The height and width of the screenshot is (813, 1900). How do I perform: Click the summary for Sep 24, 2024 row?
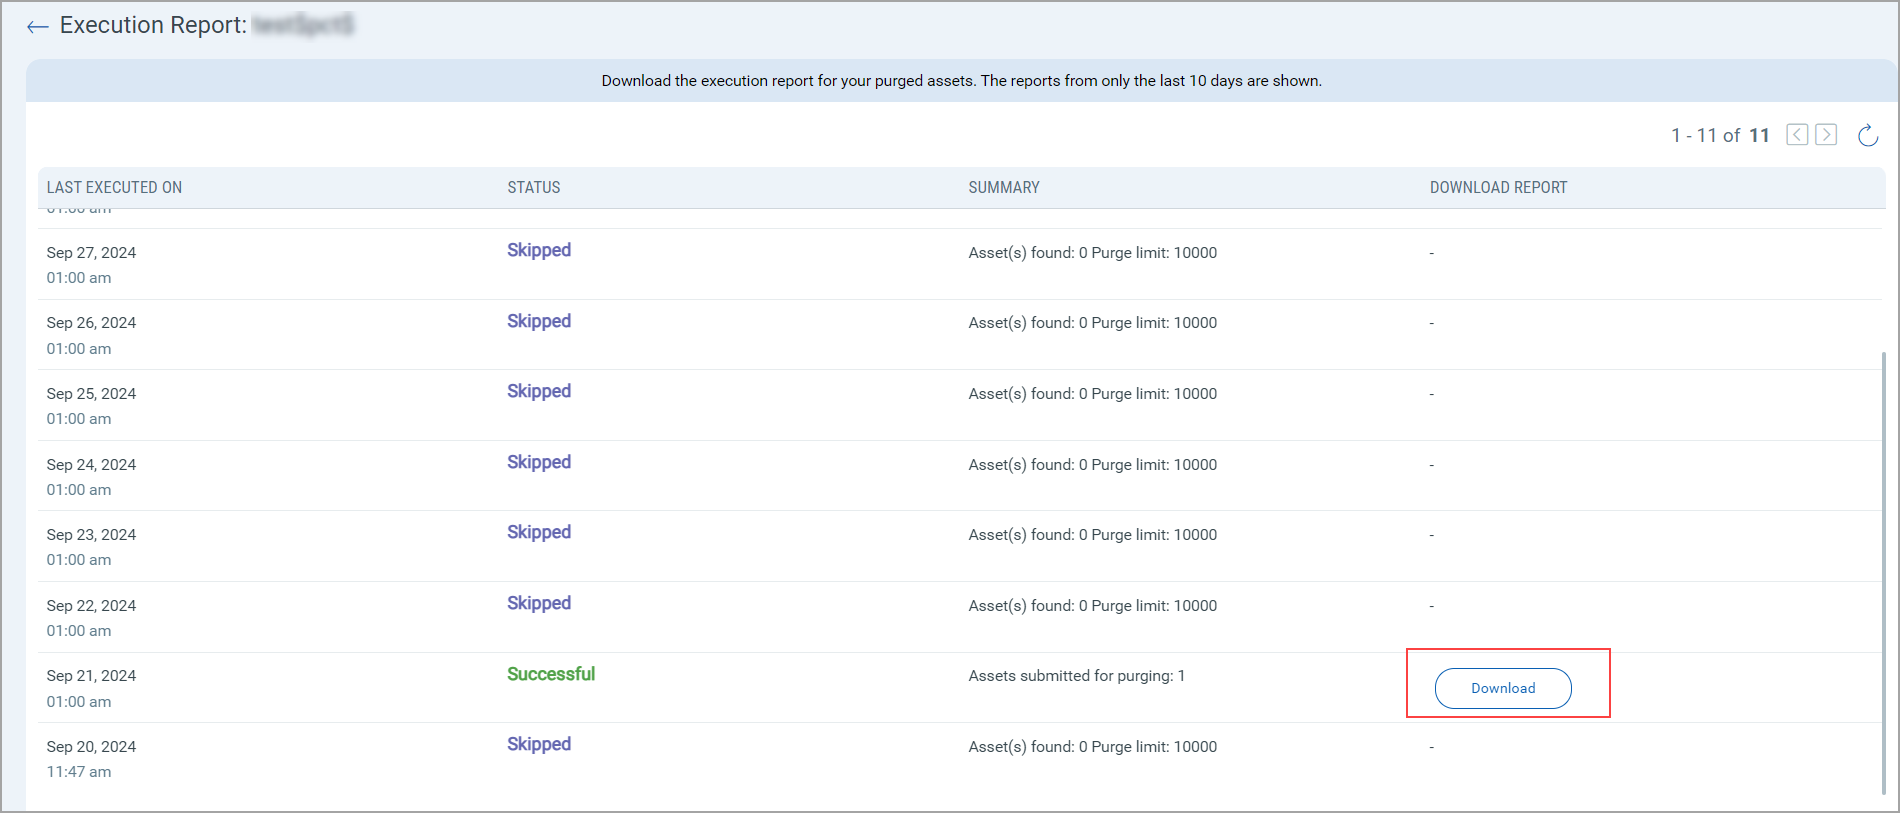[1092, 465]
